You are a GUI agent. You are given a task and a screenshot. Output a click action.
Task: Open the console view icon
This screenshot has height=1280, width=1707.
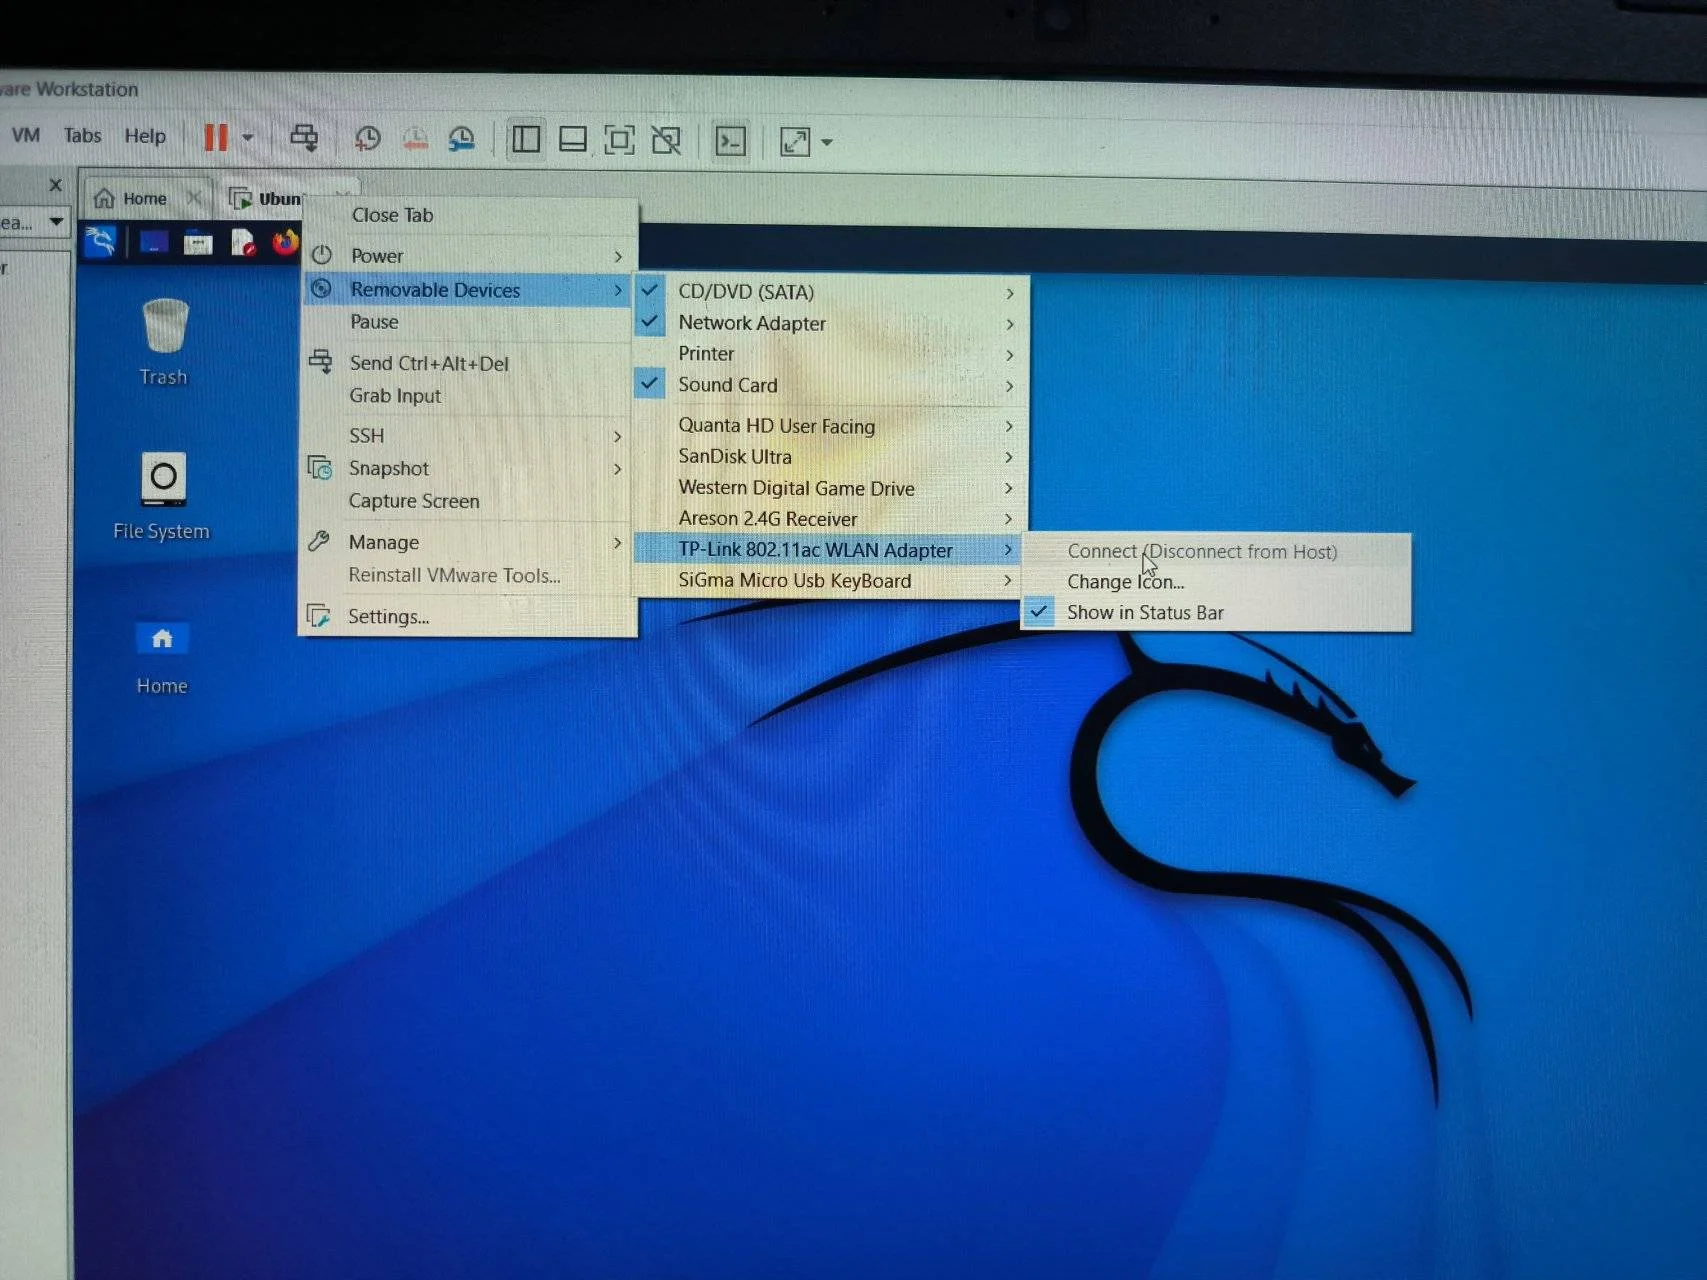(x=731, y=142)
